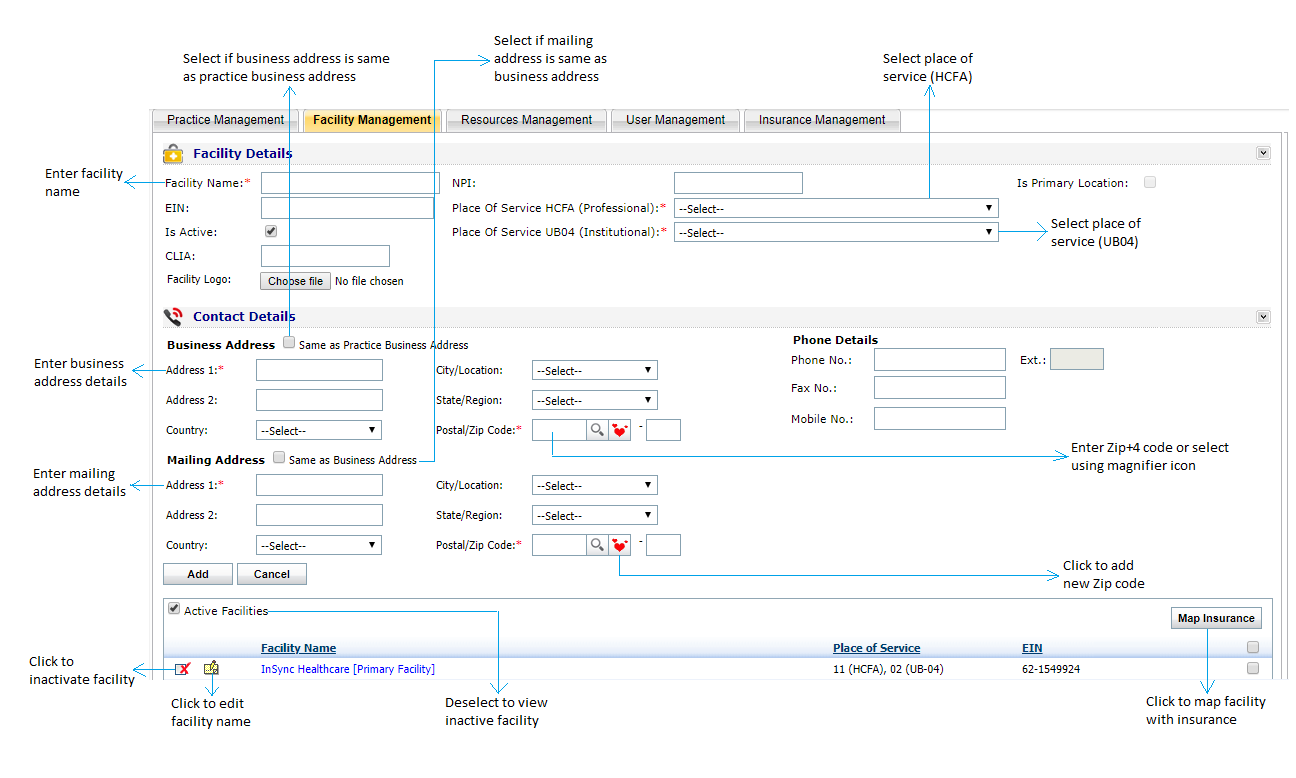Open zip search magnifier for business address
Image resolution: width=1296 pixels, height=778 pixels.
tap(597, 430)
